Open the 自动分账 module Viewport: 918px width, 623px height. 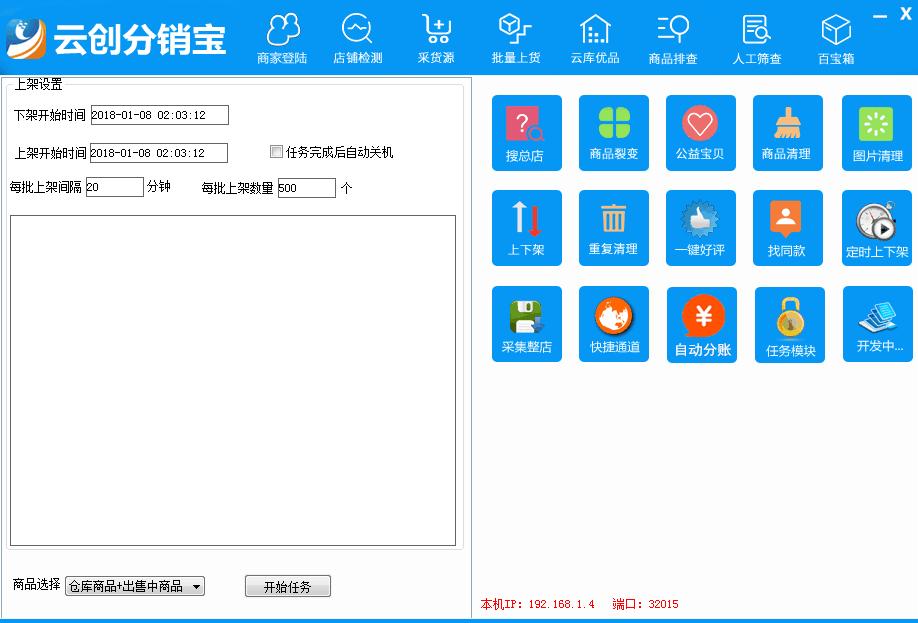(x=700, y=323)
